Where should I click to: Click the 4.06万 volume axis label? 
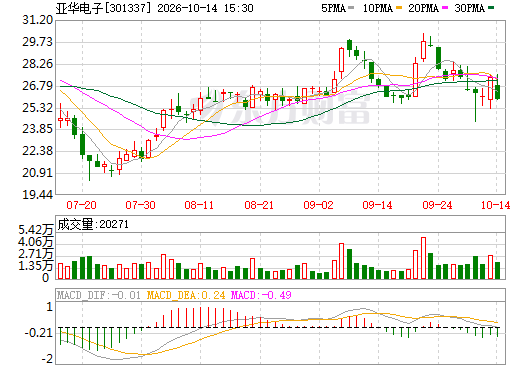coord(36,242)
